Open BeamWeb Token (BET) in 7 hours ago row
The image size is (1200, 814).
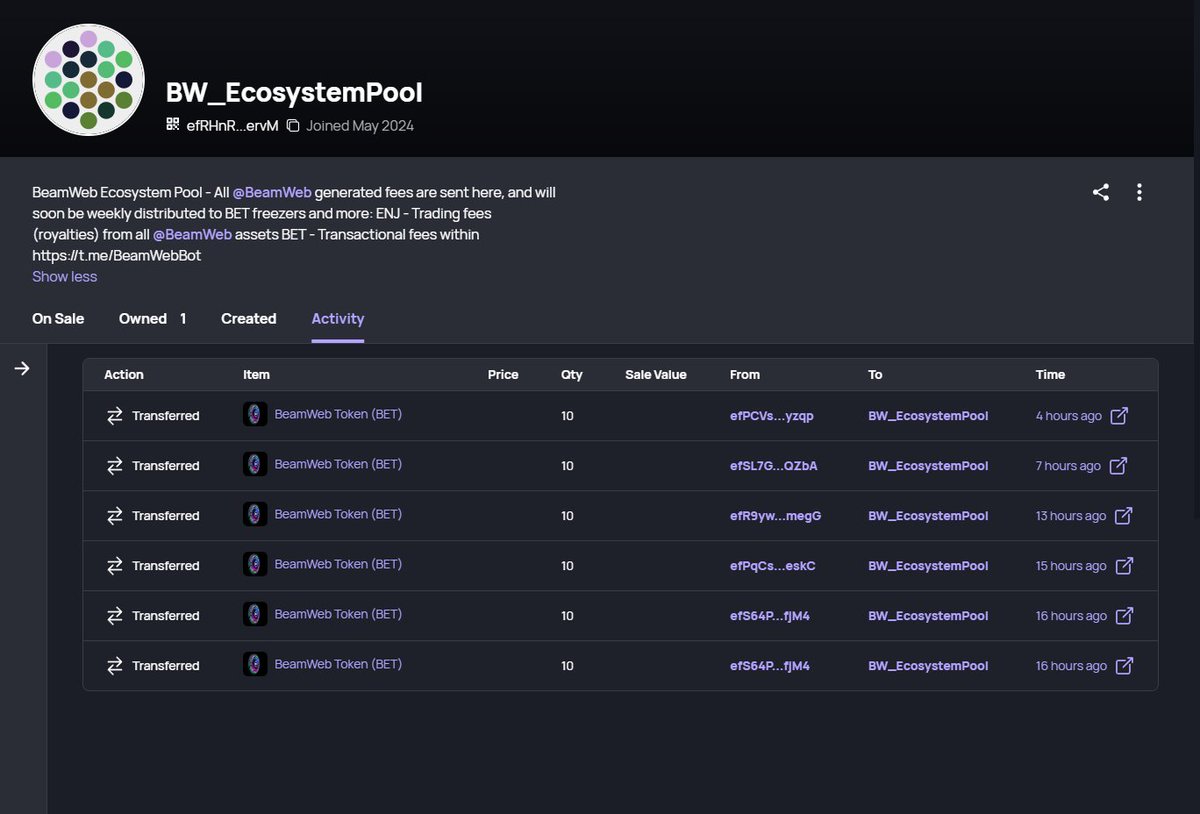(338, 464)
